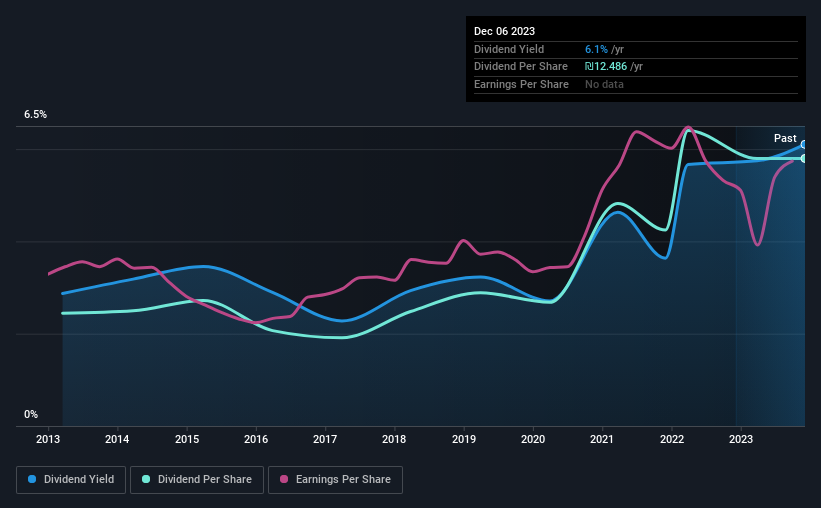Click the pink Earnings Per Share legend dot
Screen dimensions: 821x508
[284, 479]
